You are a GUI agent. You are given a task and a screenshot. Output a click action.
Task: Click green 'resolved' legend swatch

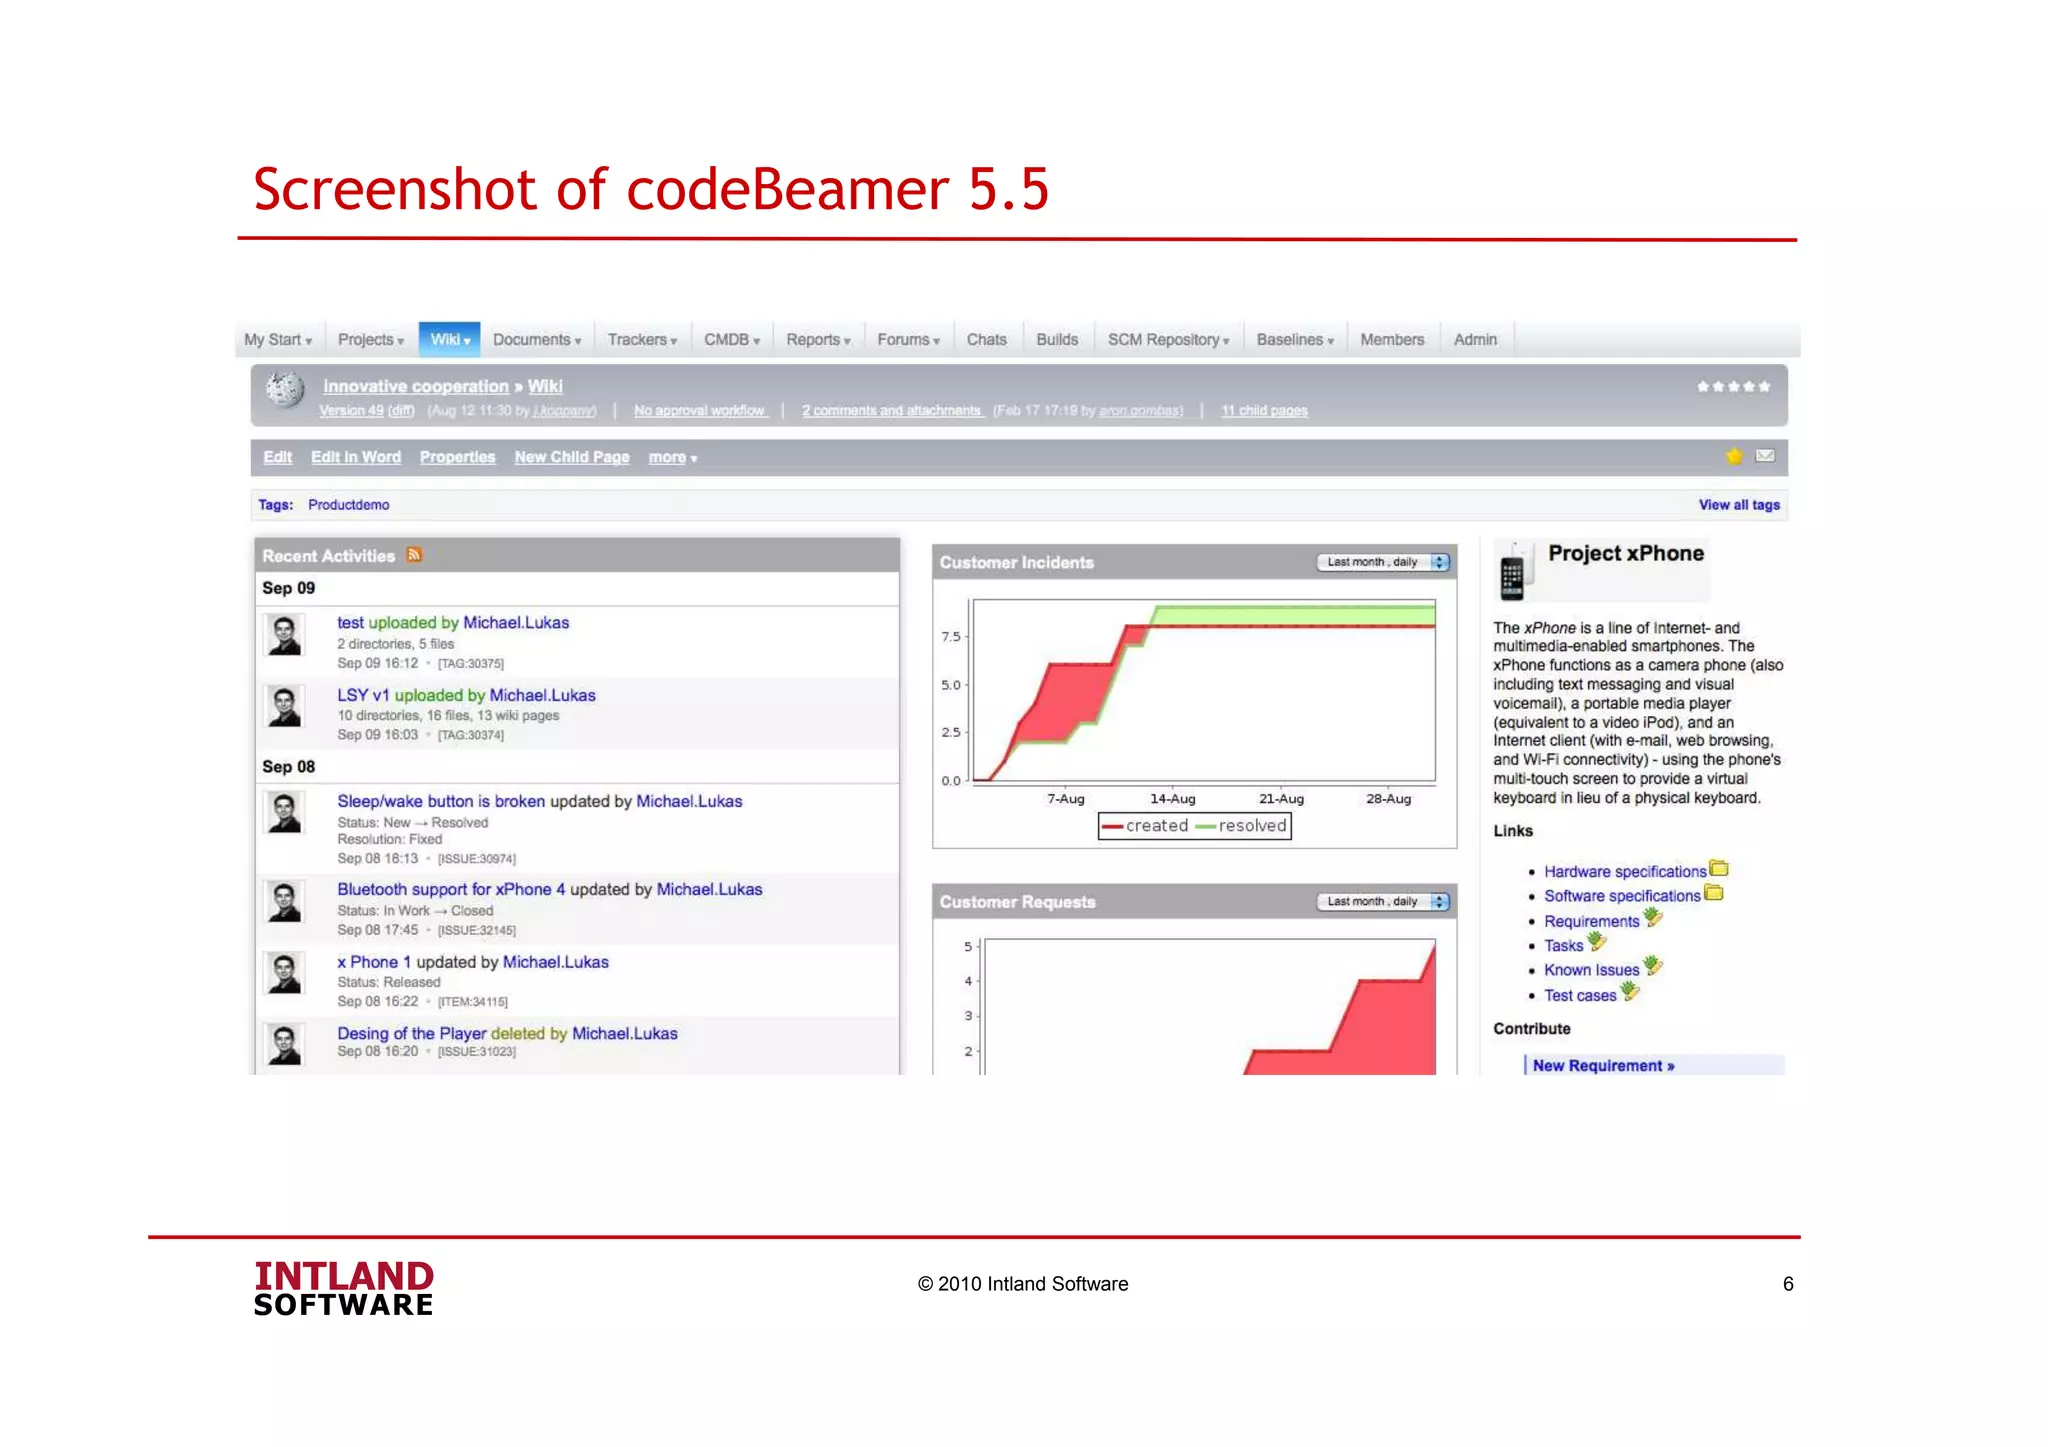[x=1205, y=826]
